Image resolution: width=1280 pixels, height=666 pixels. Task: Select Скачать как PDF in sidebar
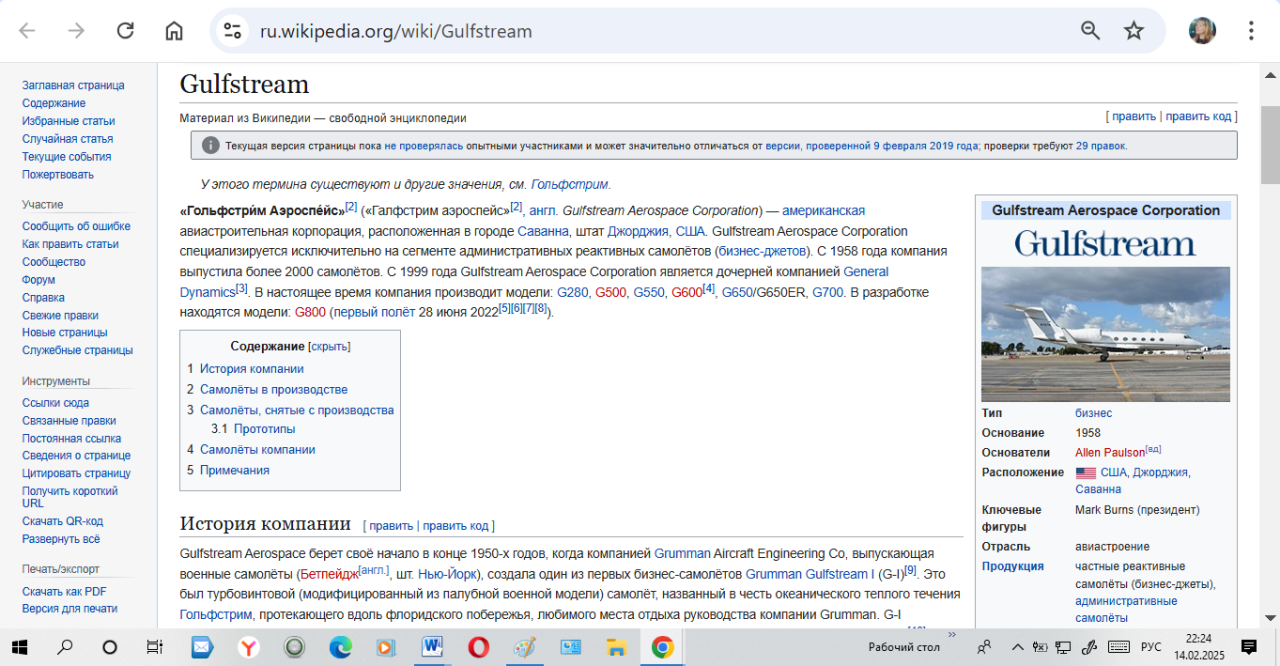pyautogui.click(x=64, y=591)
